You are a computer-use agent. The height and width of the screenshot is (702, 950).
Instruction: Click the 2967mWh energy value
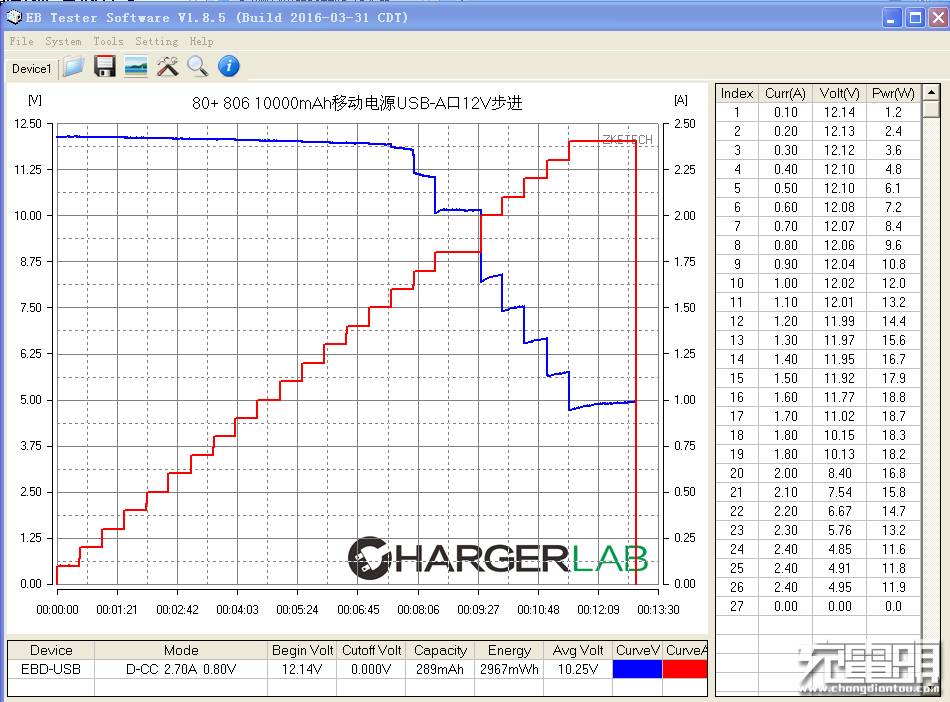click(509, 669)
